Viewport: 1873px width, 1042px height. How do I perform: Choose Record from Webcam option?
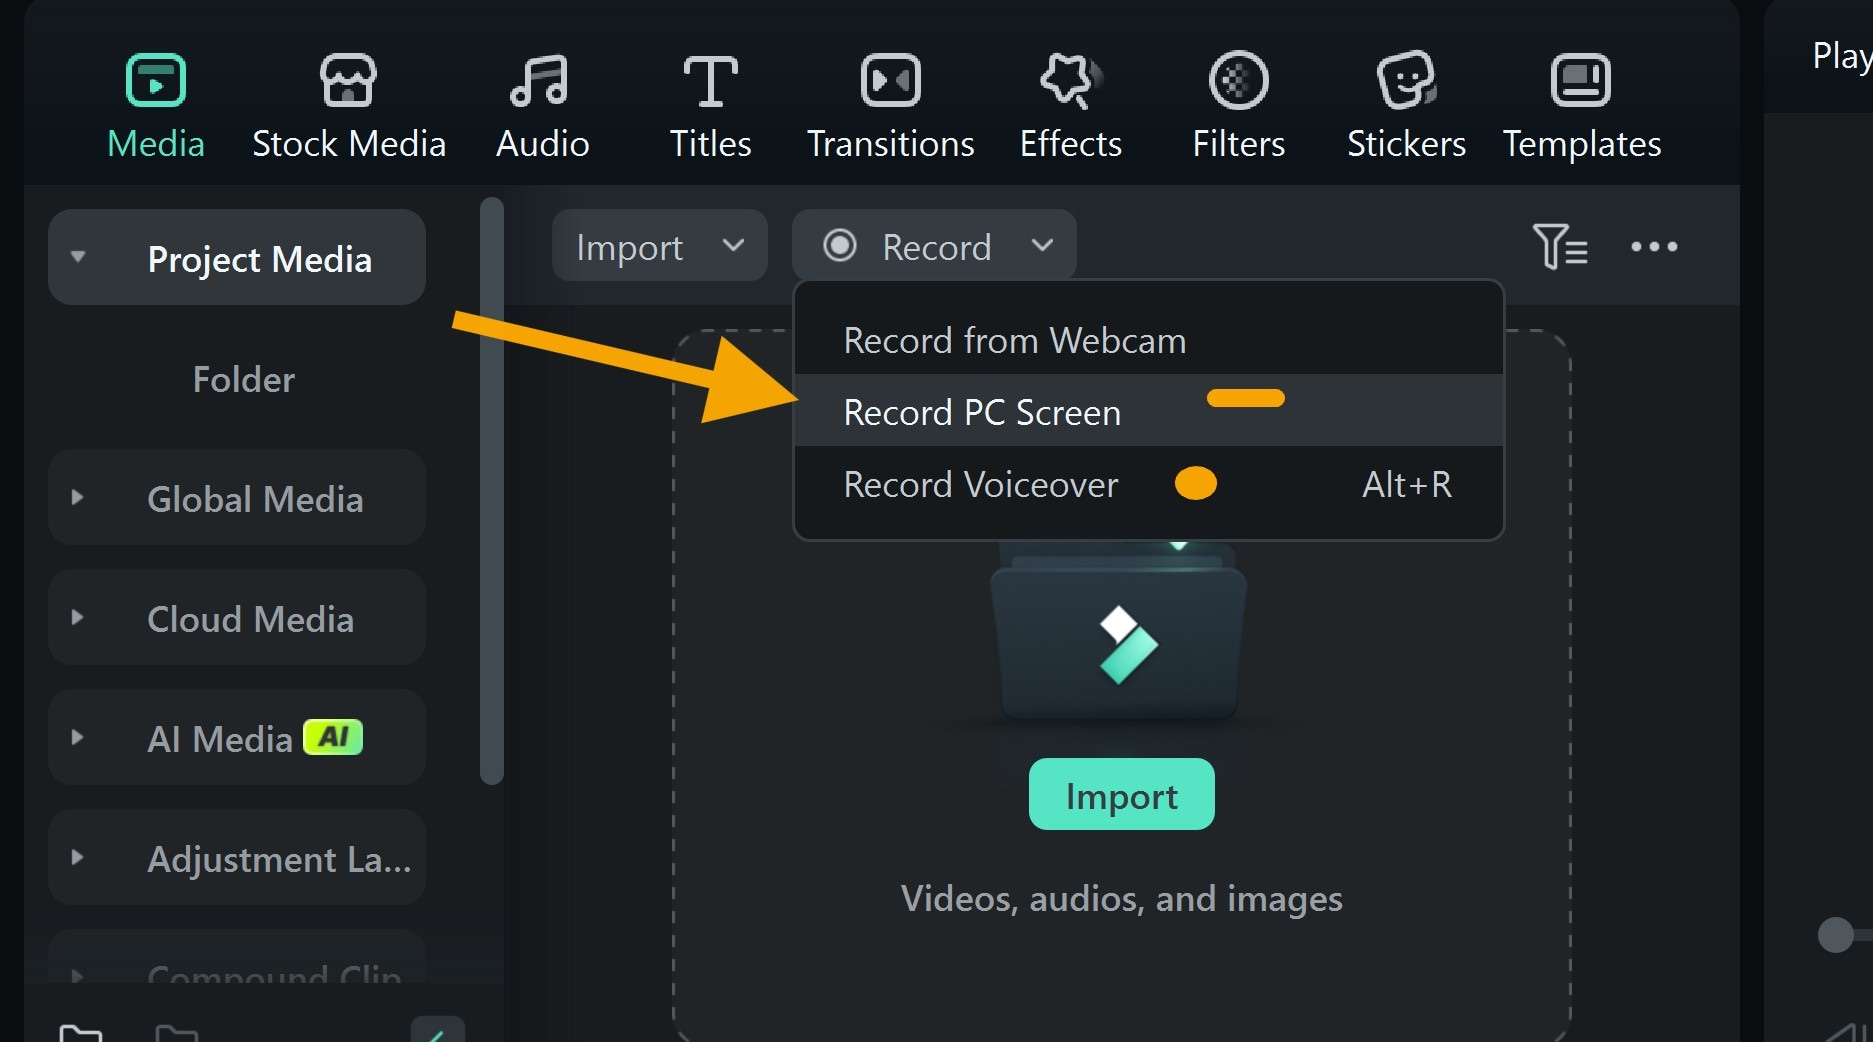coord(1014,341)
